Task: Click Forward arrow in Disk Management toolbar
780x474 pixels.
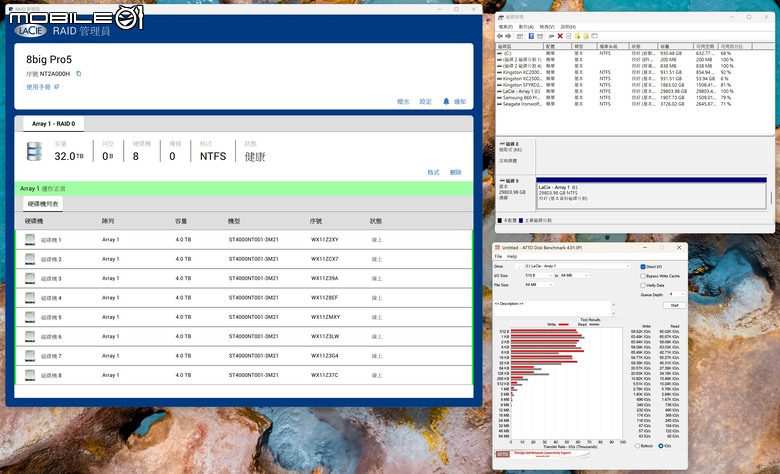Action: click(508, 36)
